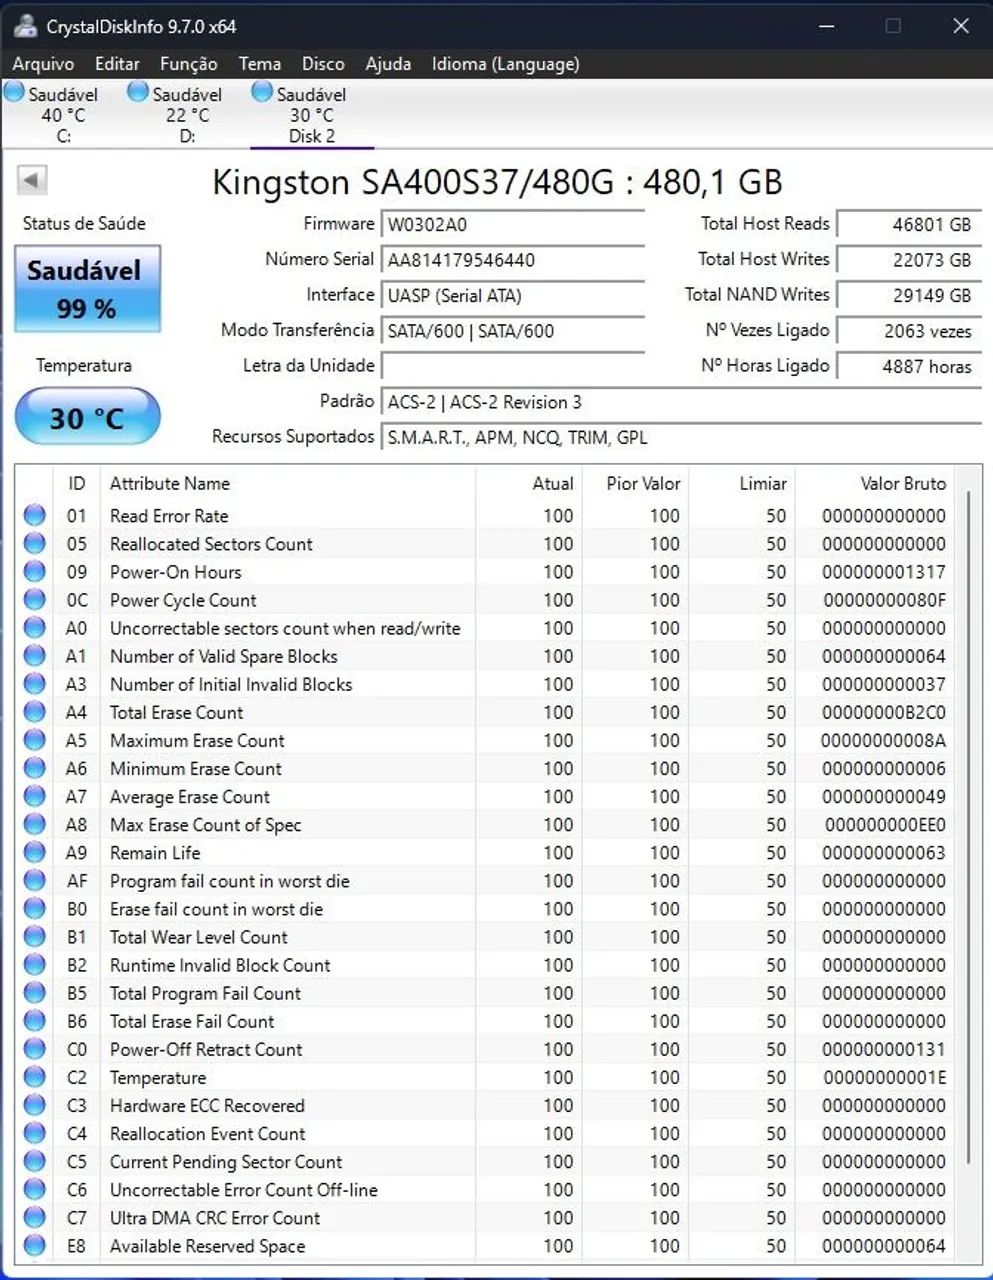Select the Uncorrectable Error Count Off-line row
This screenshot has width=993, height=1280.
click(x=485, y=1190)
